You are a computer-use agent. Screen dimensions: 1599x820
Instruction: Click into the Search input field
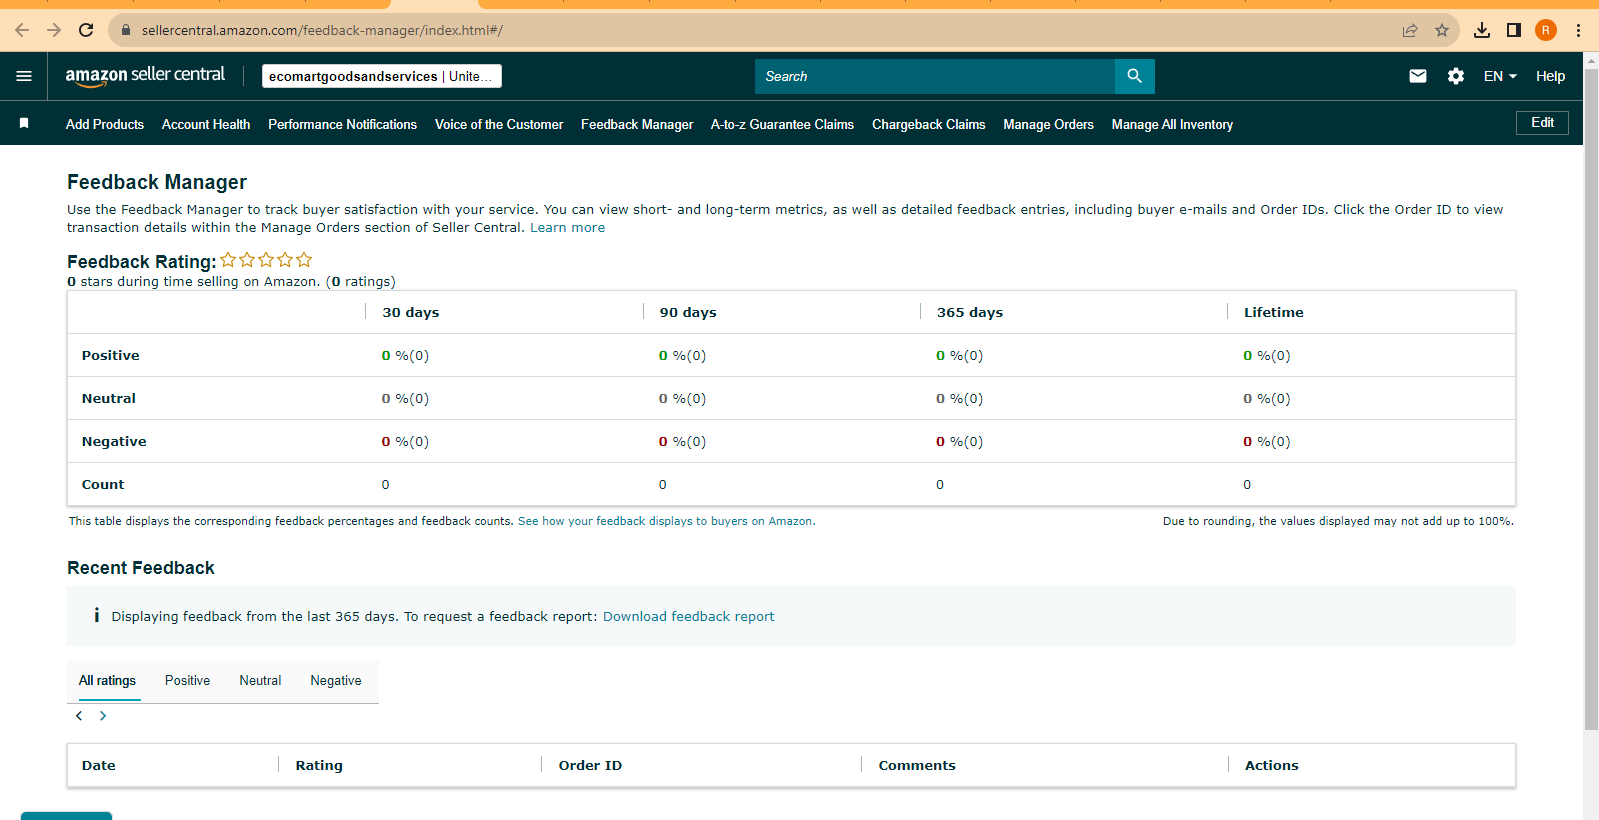point(935,76)
